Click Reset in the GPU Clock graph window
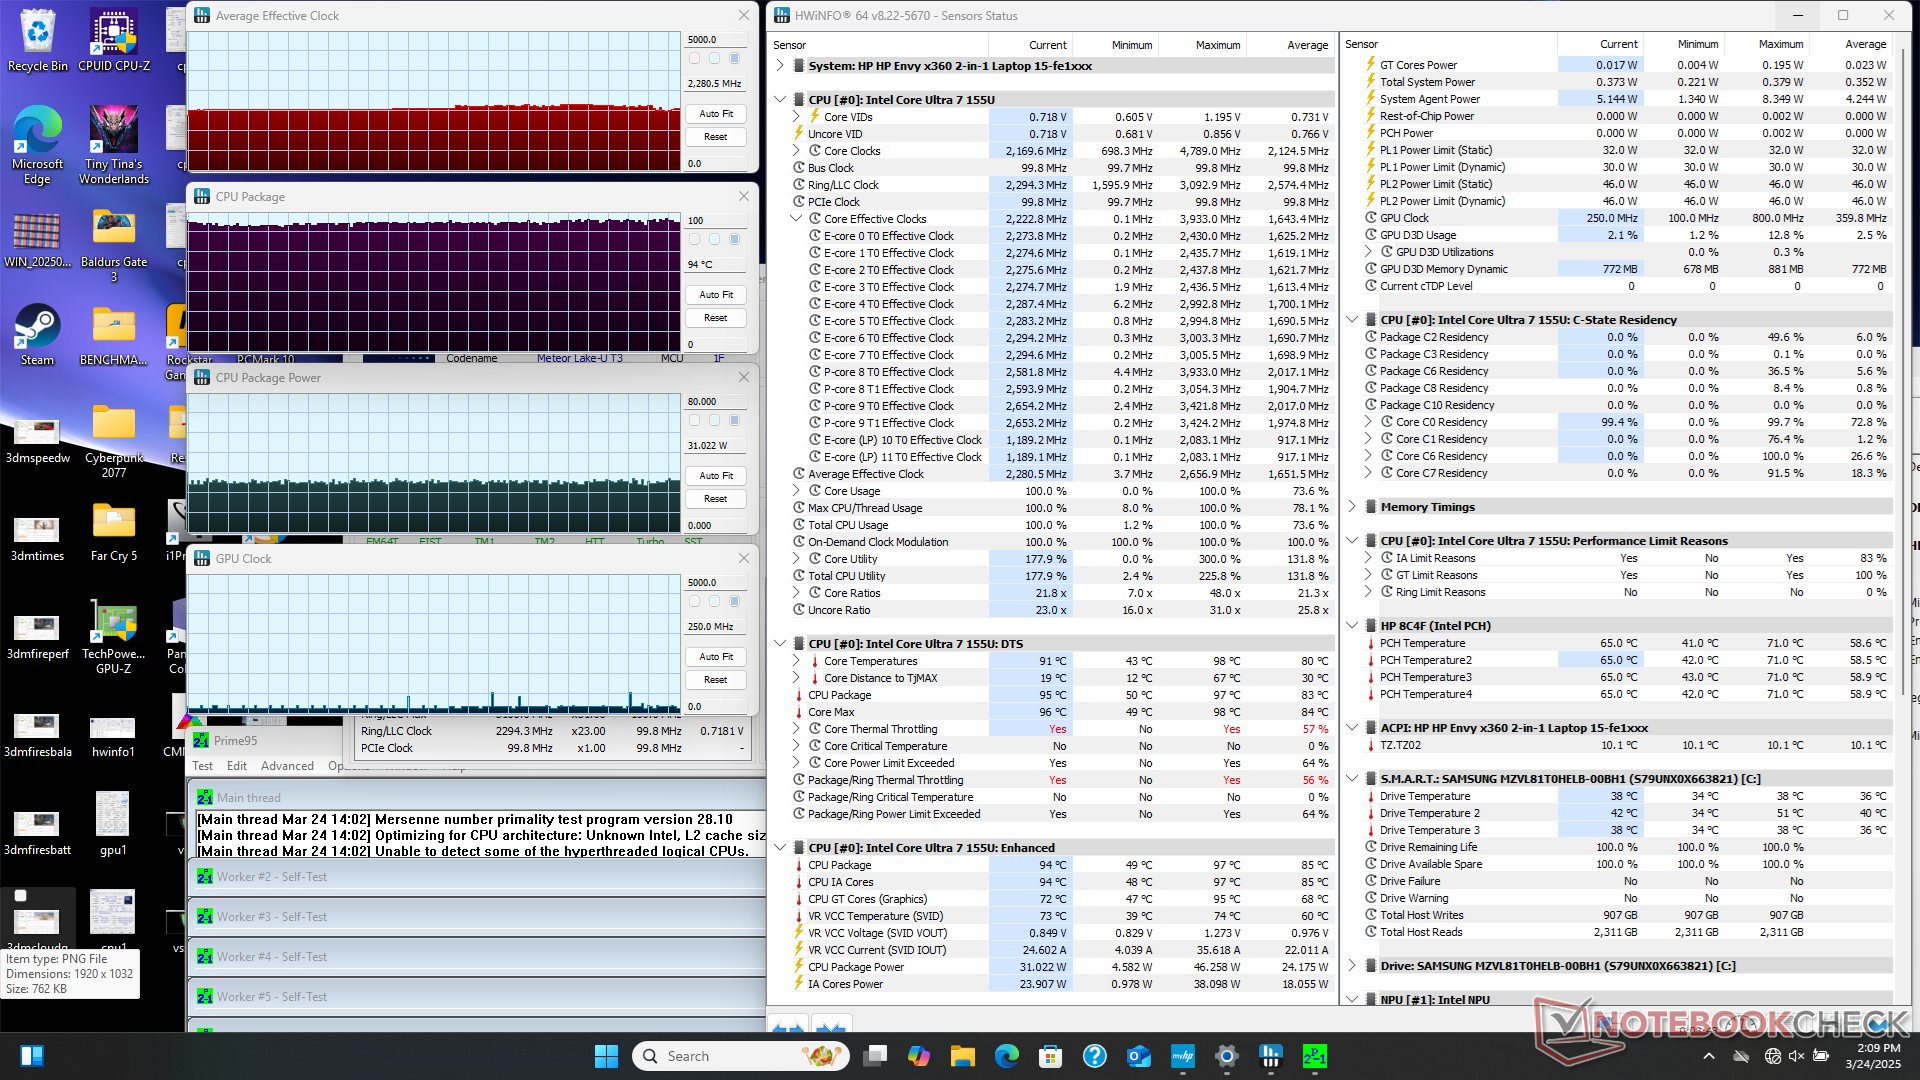This screenshot has width=1920, height=1080. click(x=716, y=680)
